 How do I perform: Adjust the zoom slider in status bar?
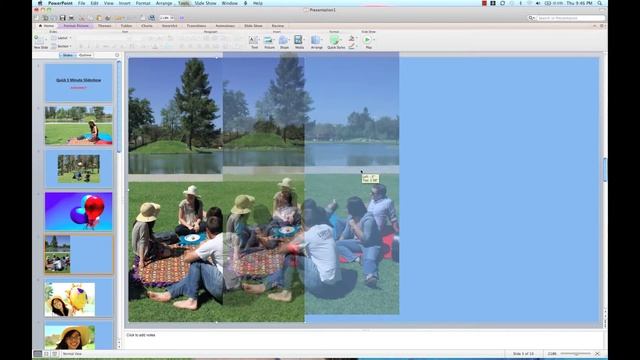point(576,354)
